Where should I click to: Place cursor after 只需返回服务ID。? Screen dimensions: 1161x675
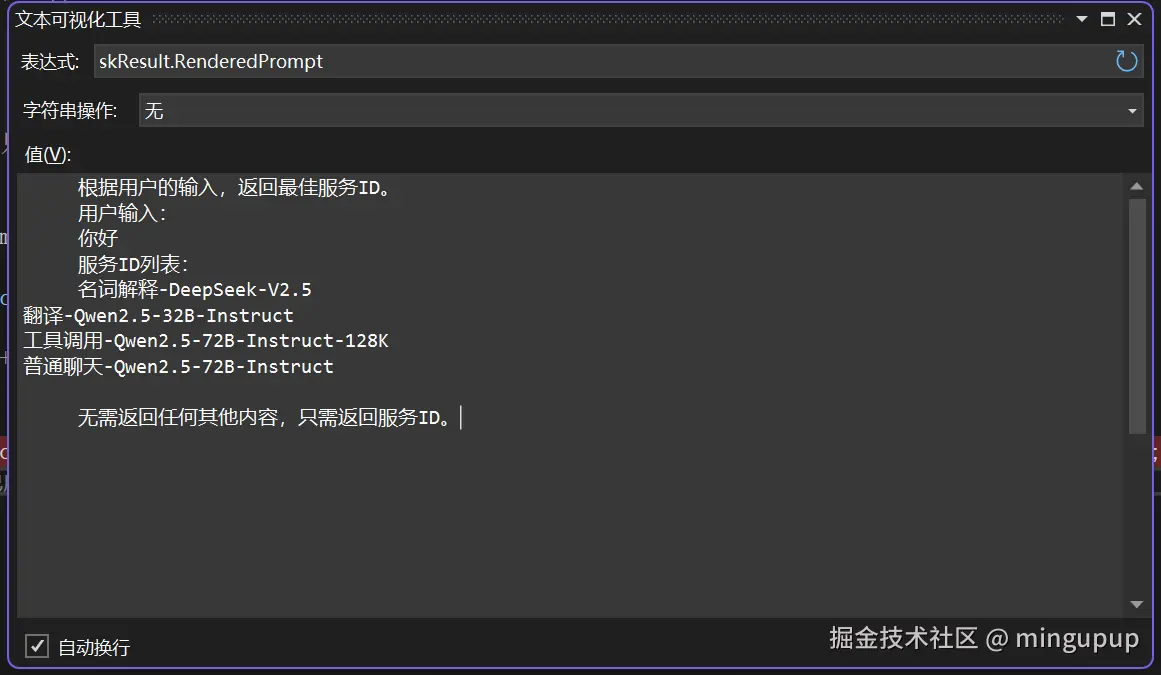click(x=461, y=418)
